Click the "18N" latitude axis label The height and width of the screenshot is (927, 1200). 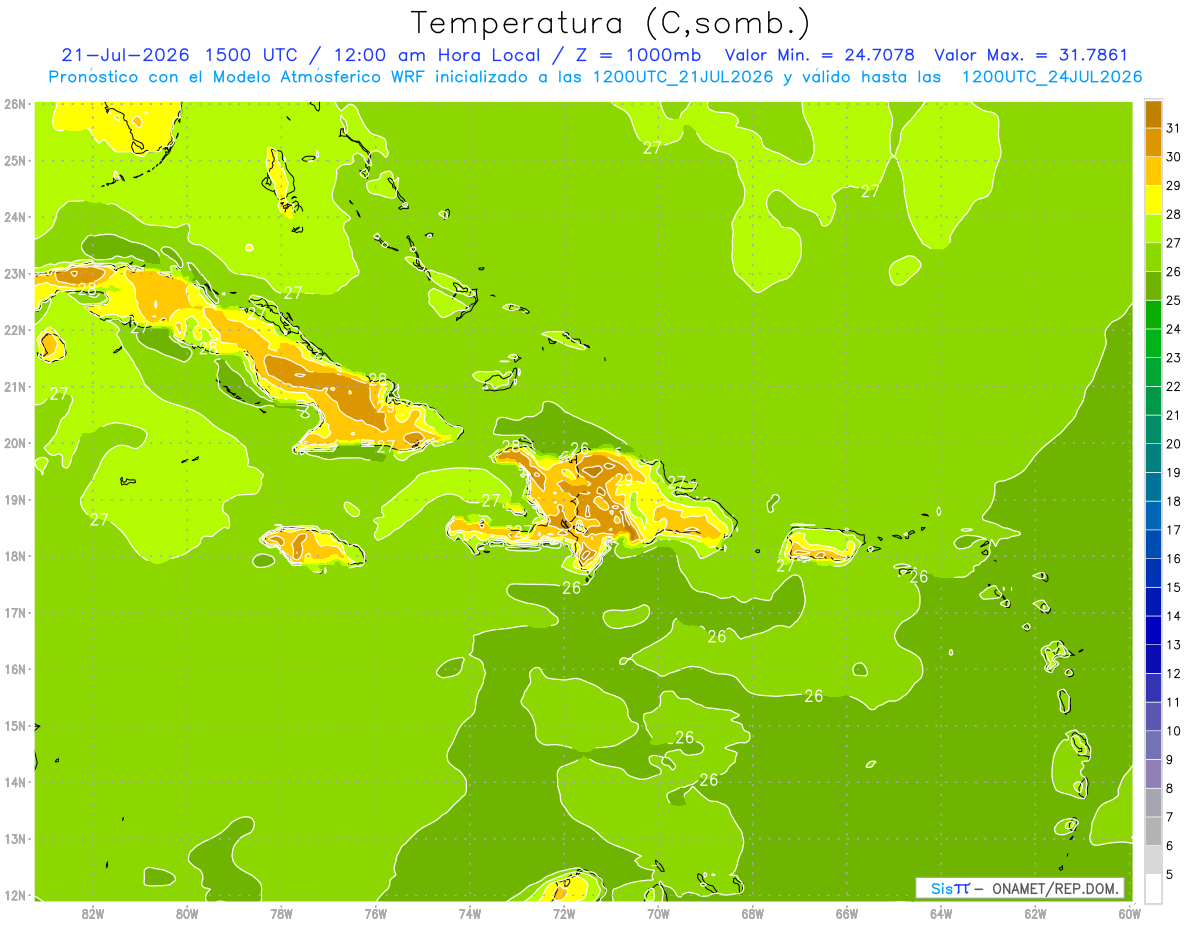click(15, 556)
